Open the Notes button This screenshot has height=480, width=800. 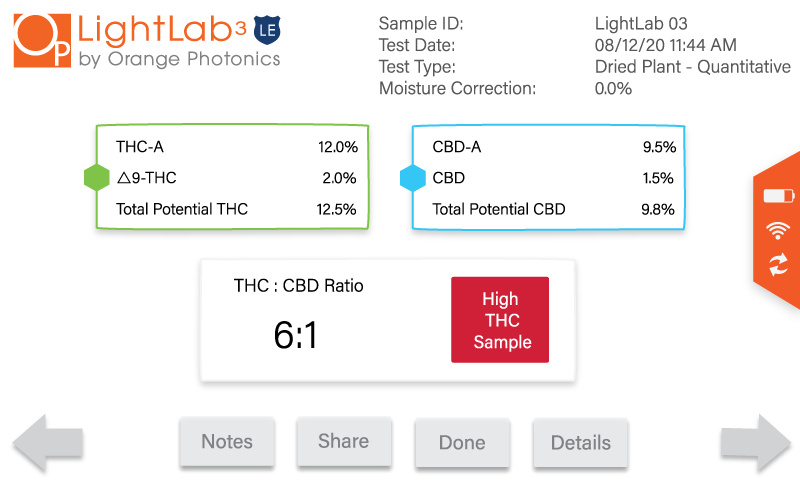[x=227, y=442]
